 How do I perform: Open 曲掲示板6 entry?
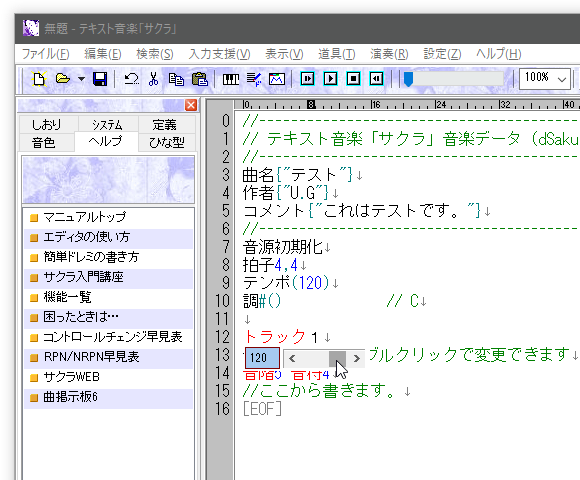point(109,397)
